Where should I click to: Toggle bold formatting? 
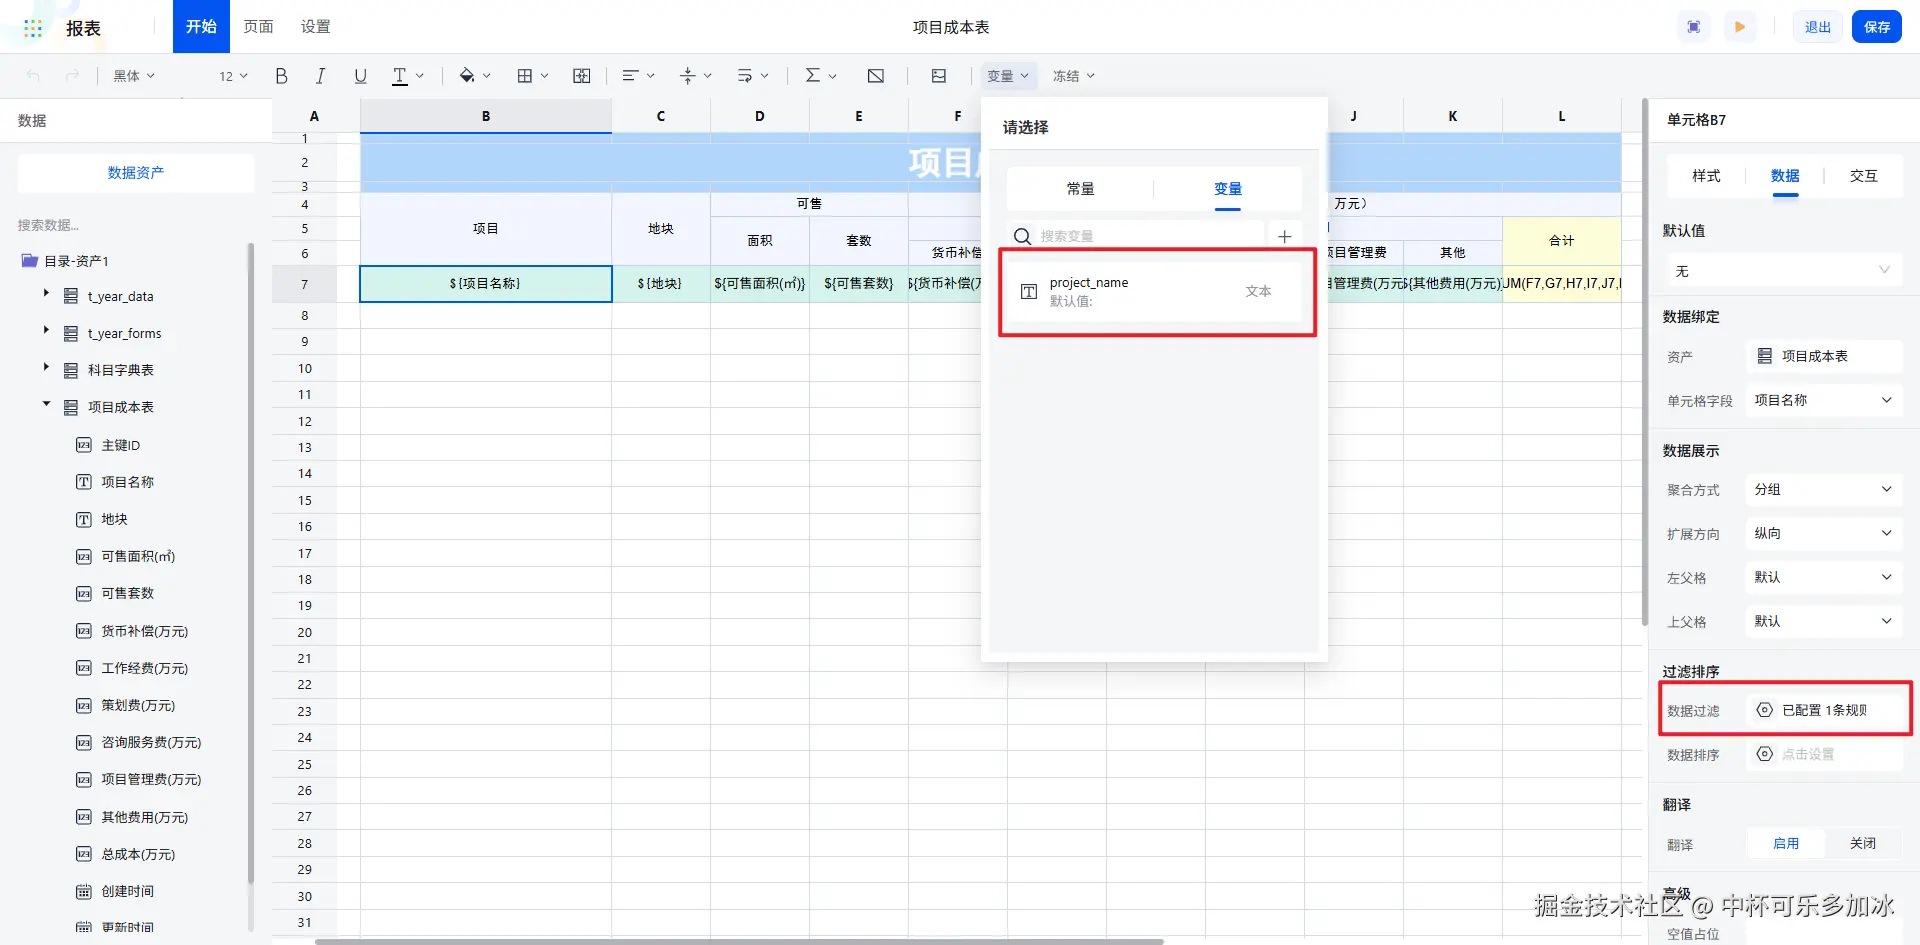point(281,76)
